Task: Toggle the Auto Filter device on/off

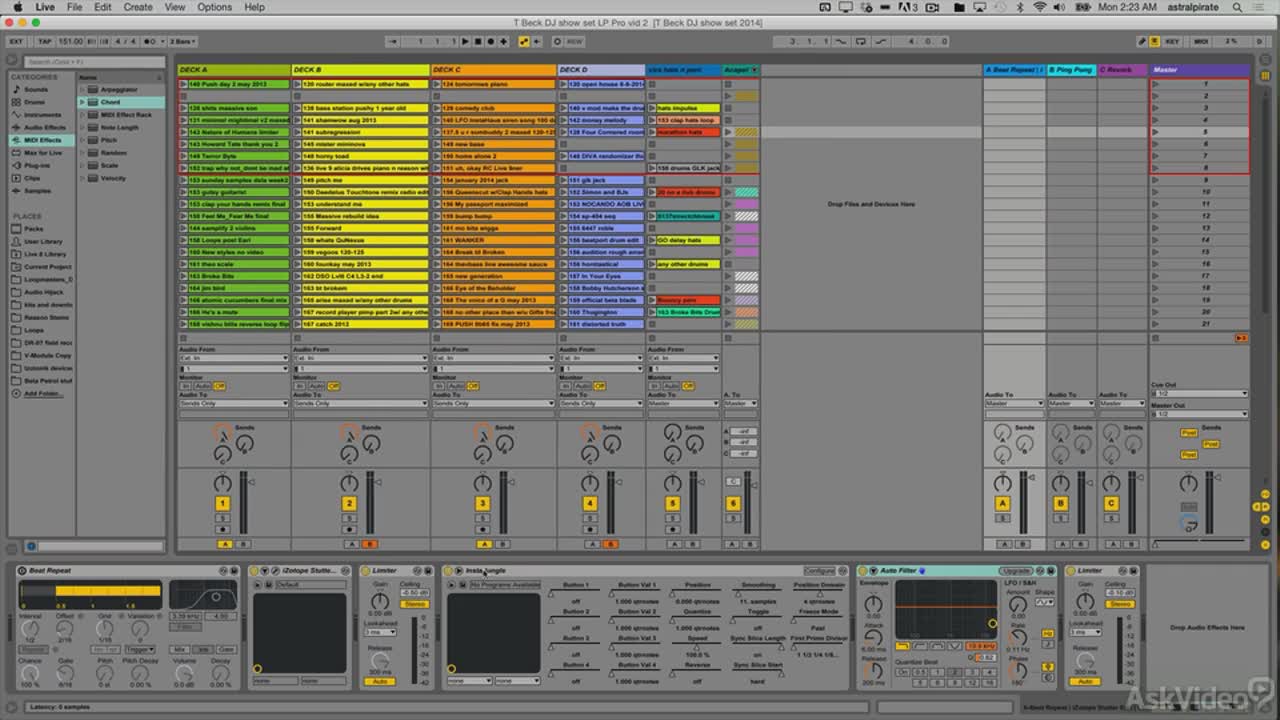Action: tap(863, 571)
